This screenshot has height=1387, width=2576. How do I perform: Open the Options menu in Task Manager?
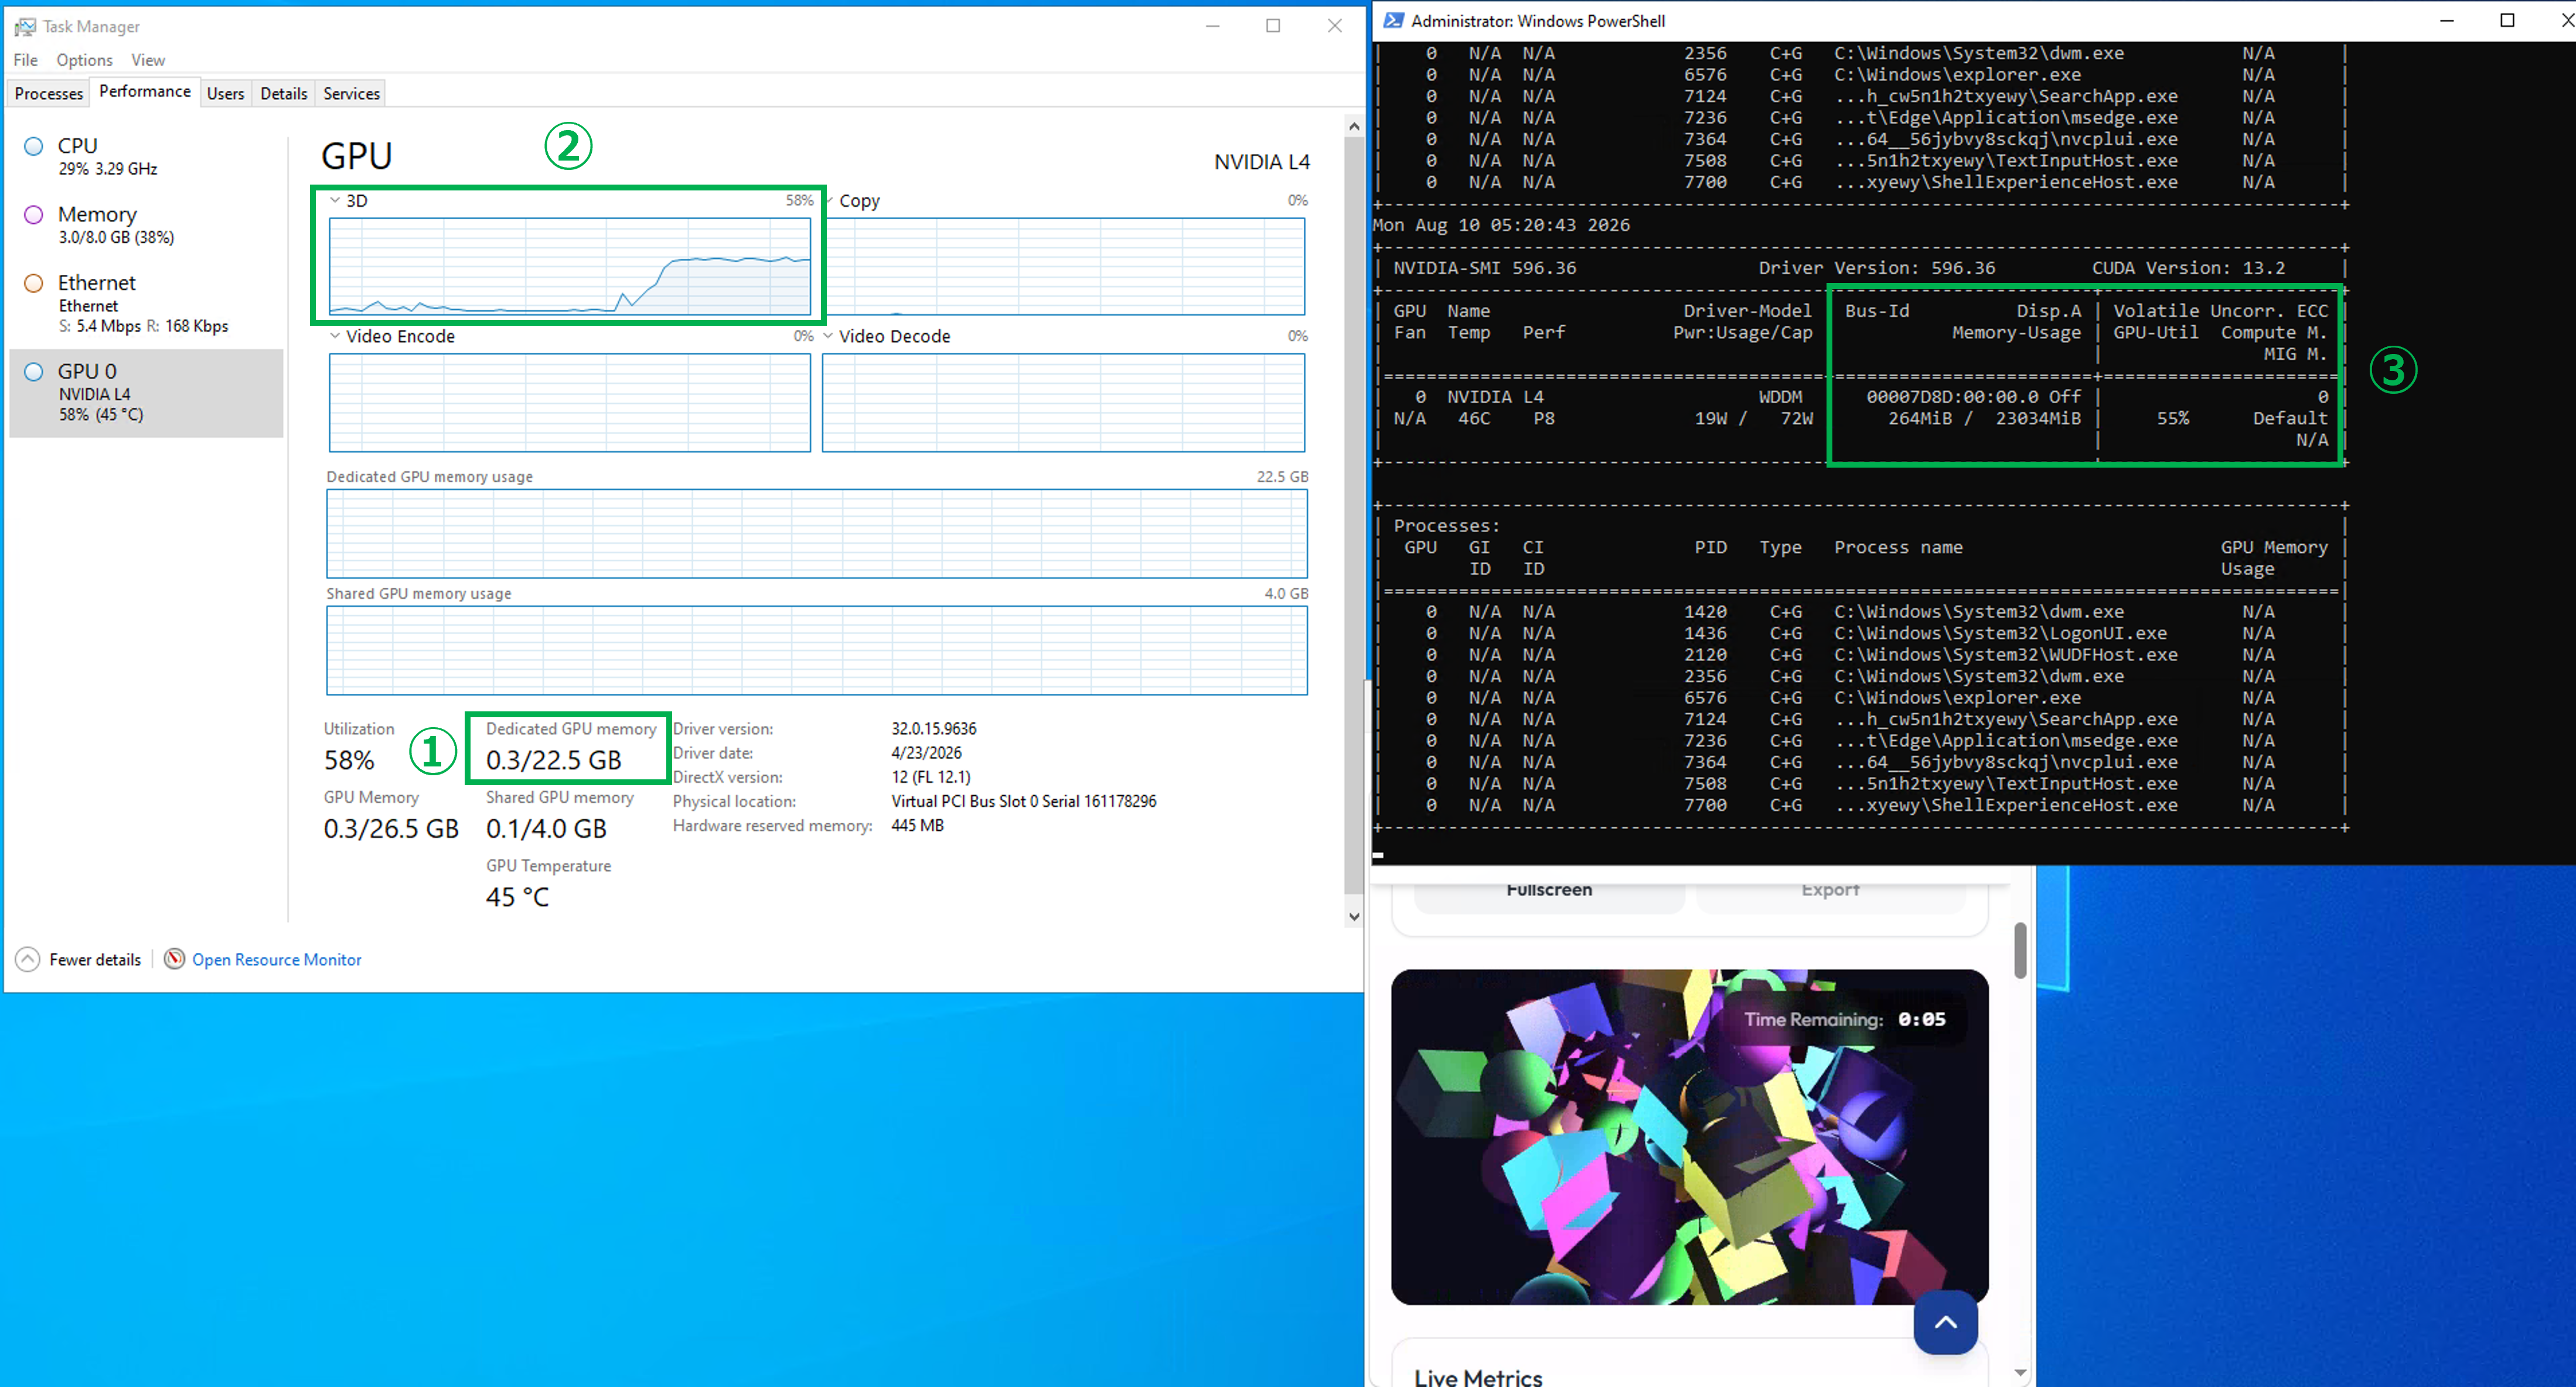tap(84, 60)
